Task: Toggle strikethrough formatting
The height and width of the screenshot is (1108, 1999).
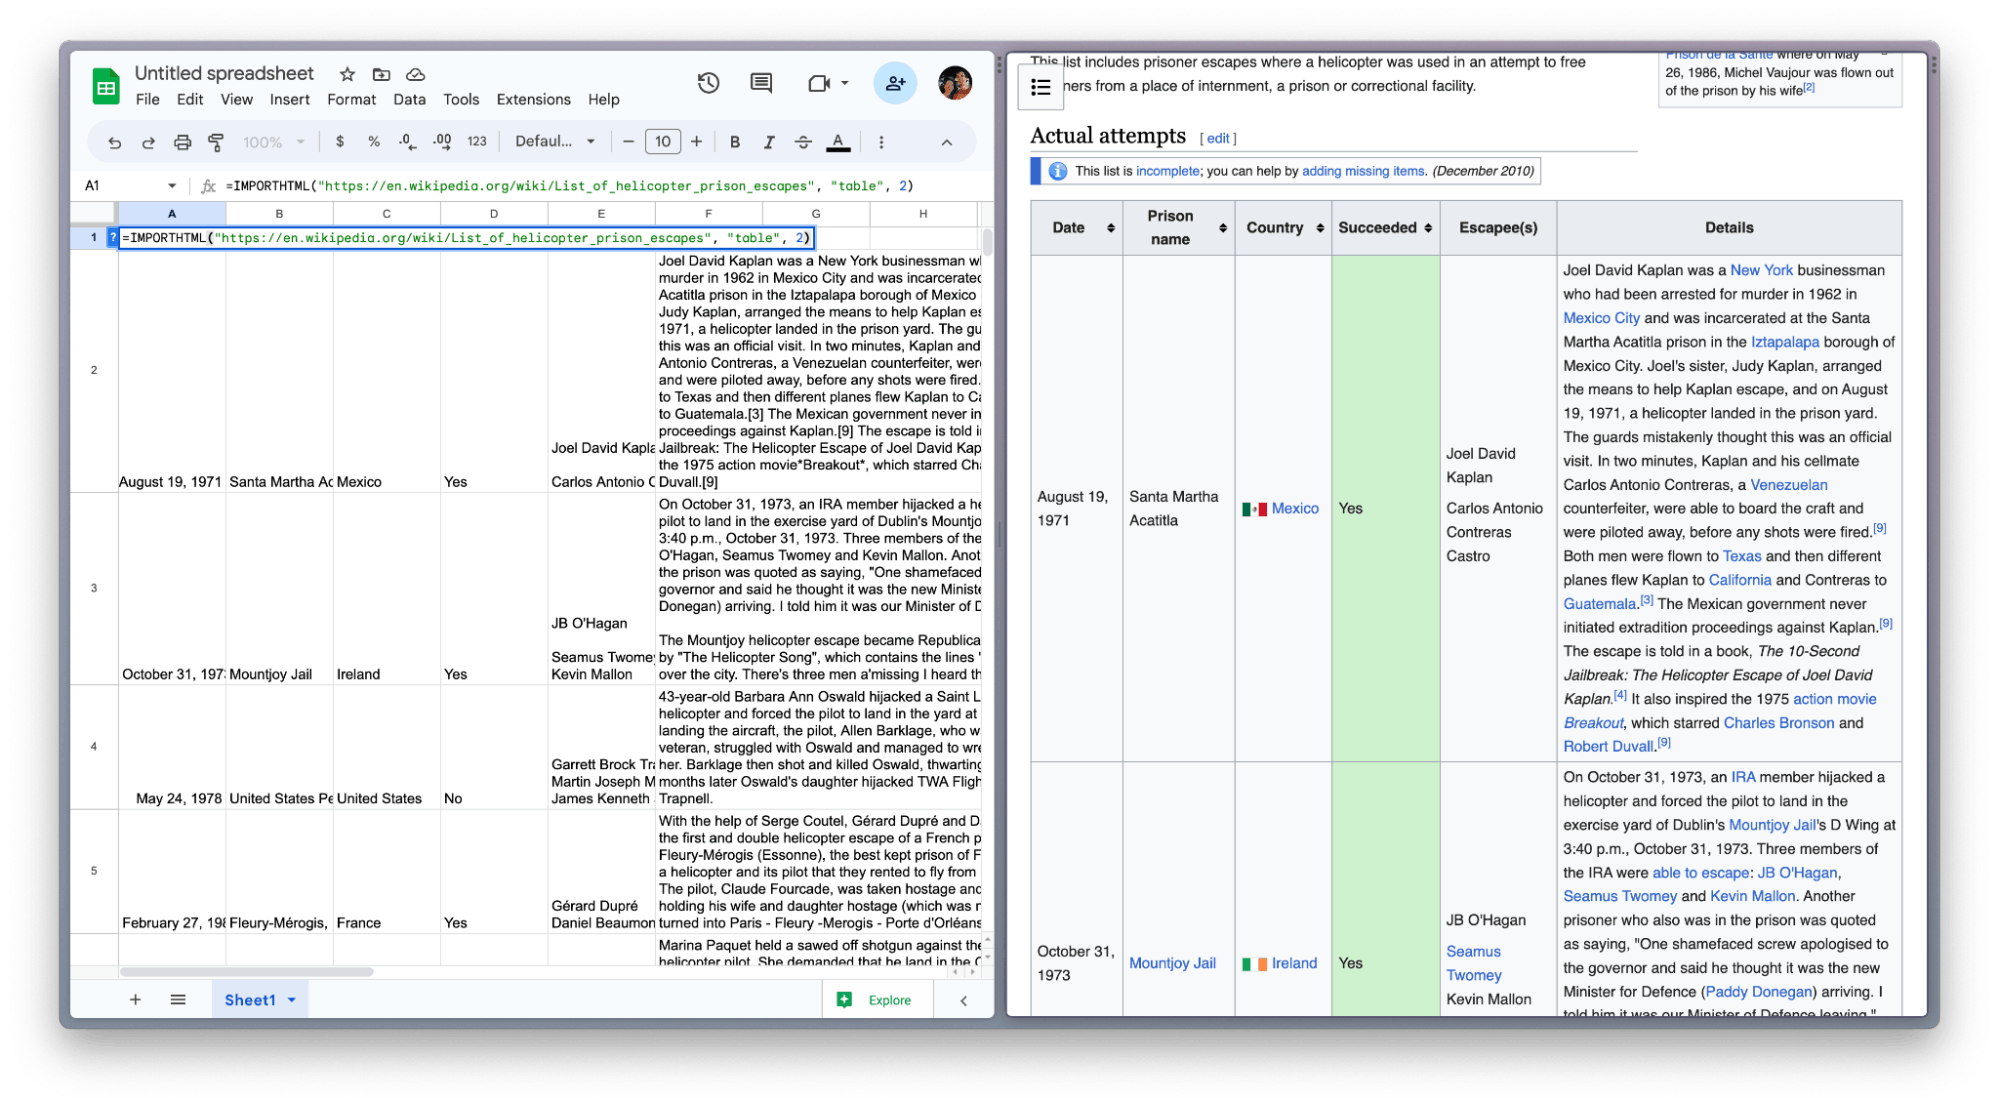Action: (803, 142)
